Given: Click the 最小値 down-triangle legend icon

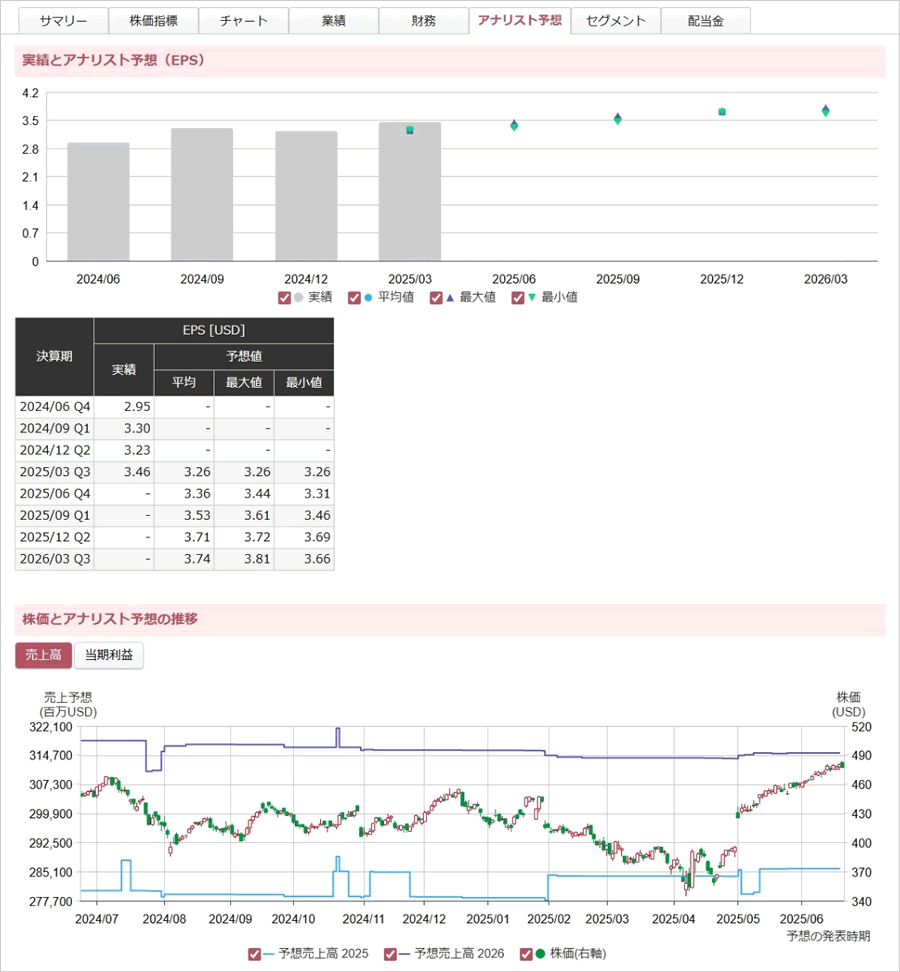Looking at the screenshot, I should pyautogui.click(x=531, y=298).
